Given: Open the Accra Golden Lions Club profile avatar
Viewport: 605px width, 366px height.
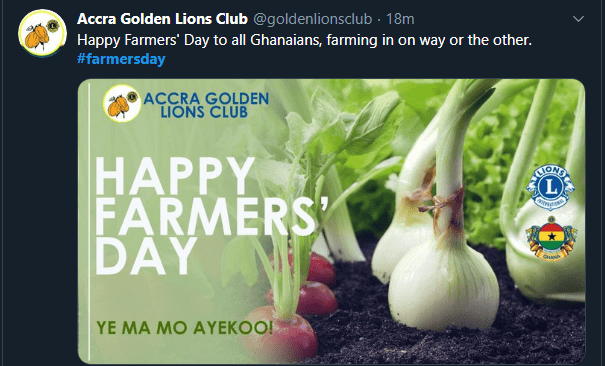Looking at the screenshot, I should [42, 33].
